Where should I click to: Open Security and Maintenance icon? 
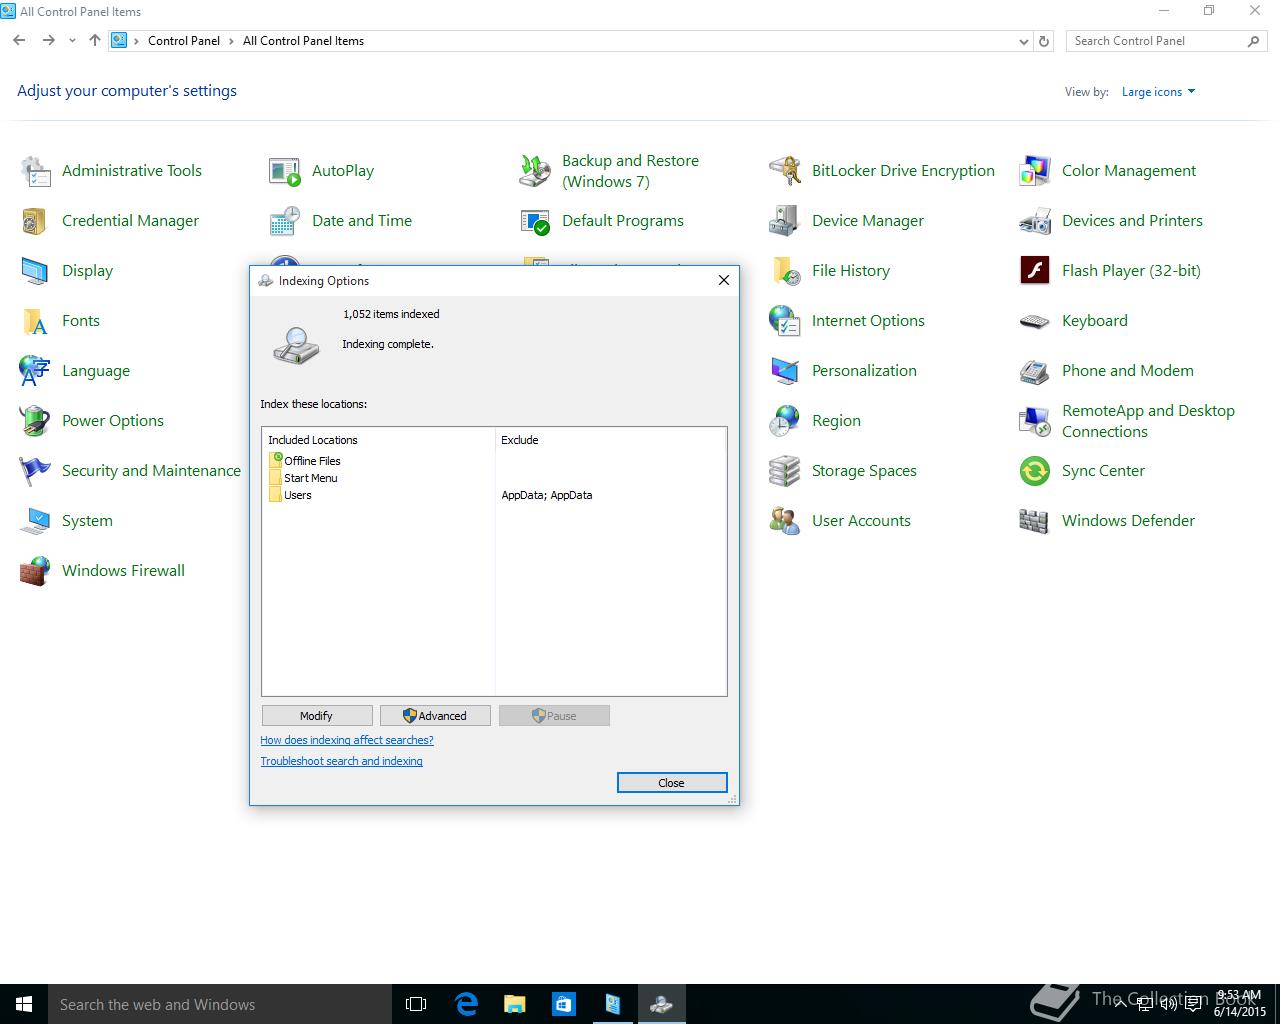pyautogui.click(x=35, y=471)
